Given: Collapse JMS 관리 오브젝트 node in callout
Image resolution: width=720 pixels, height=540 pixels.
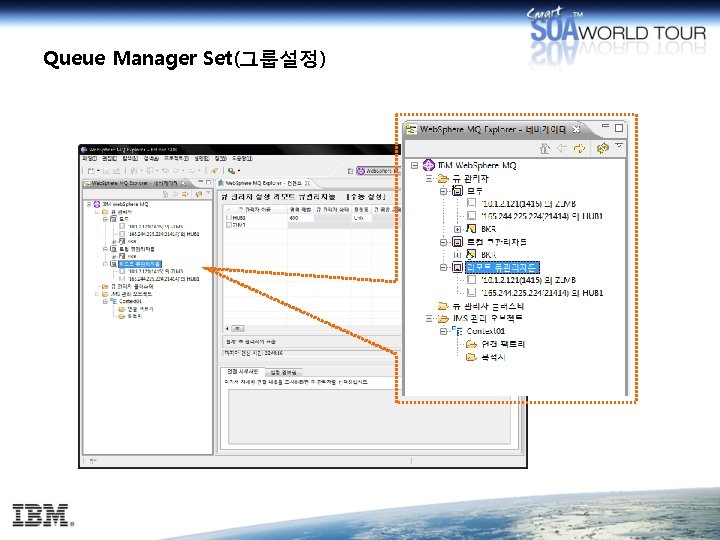Looking at the screenshot, I should (429, 318).
